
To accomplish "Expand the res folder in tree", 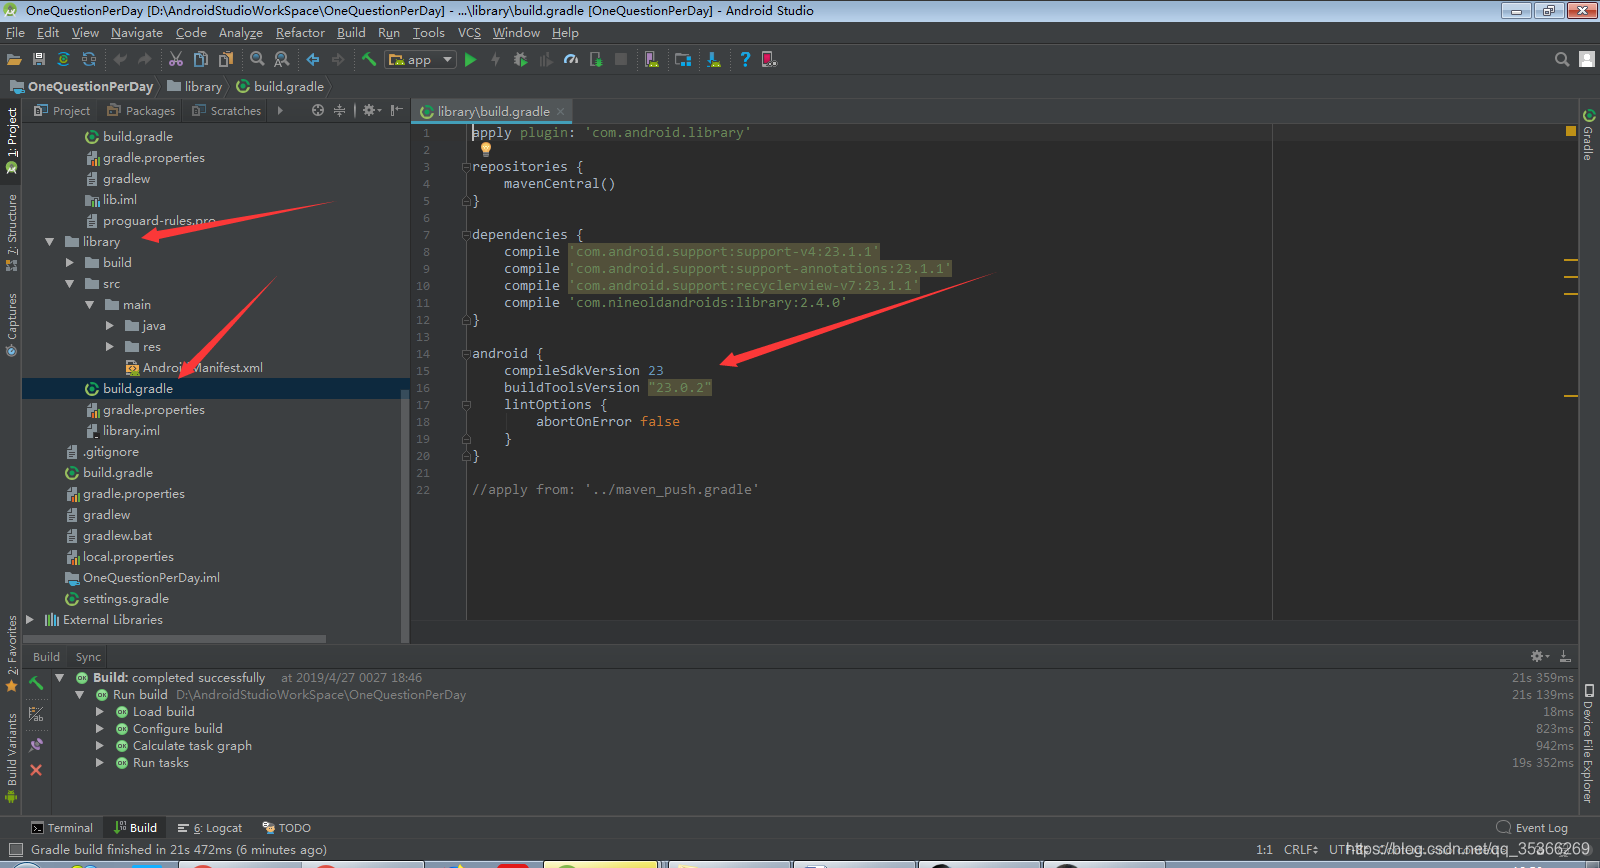I will [109, 347].
